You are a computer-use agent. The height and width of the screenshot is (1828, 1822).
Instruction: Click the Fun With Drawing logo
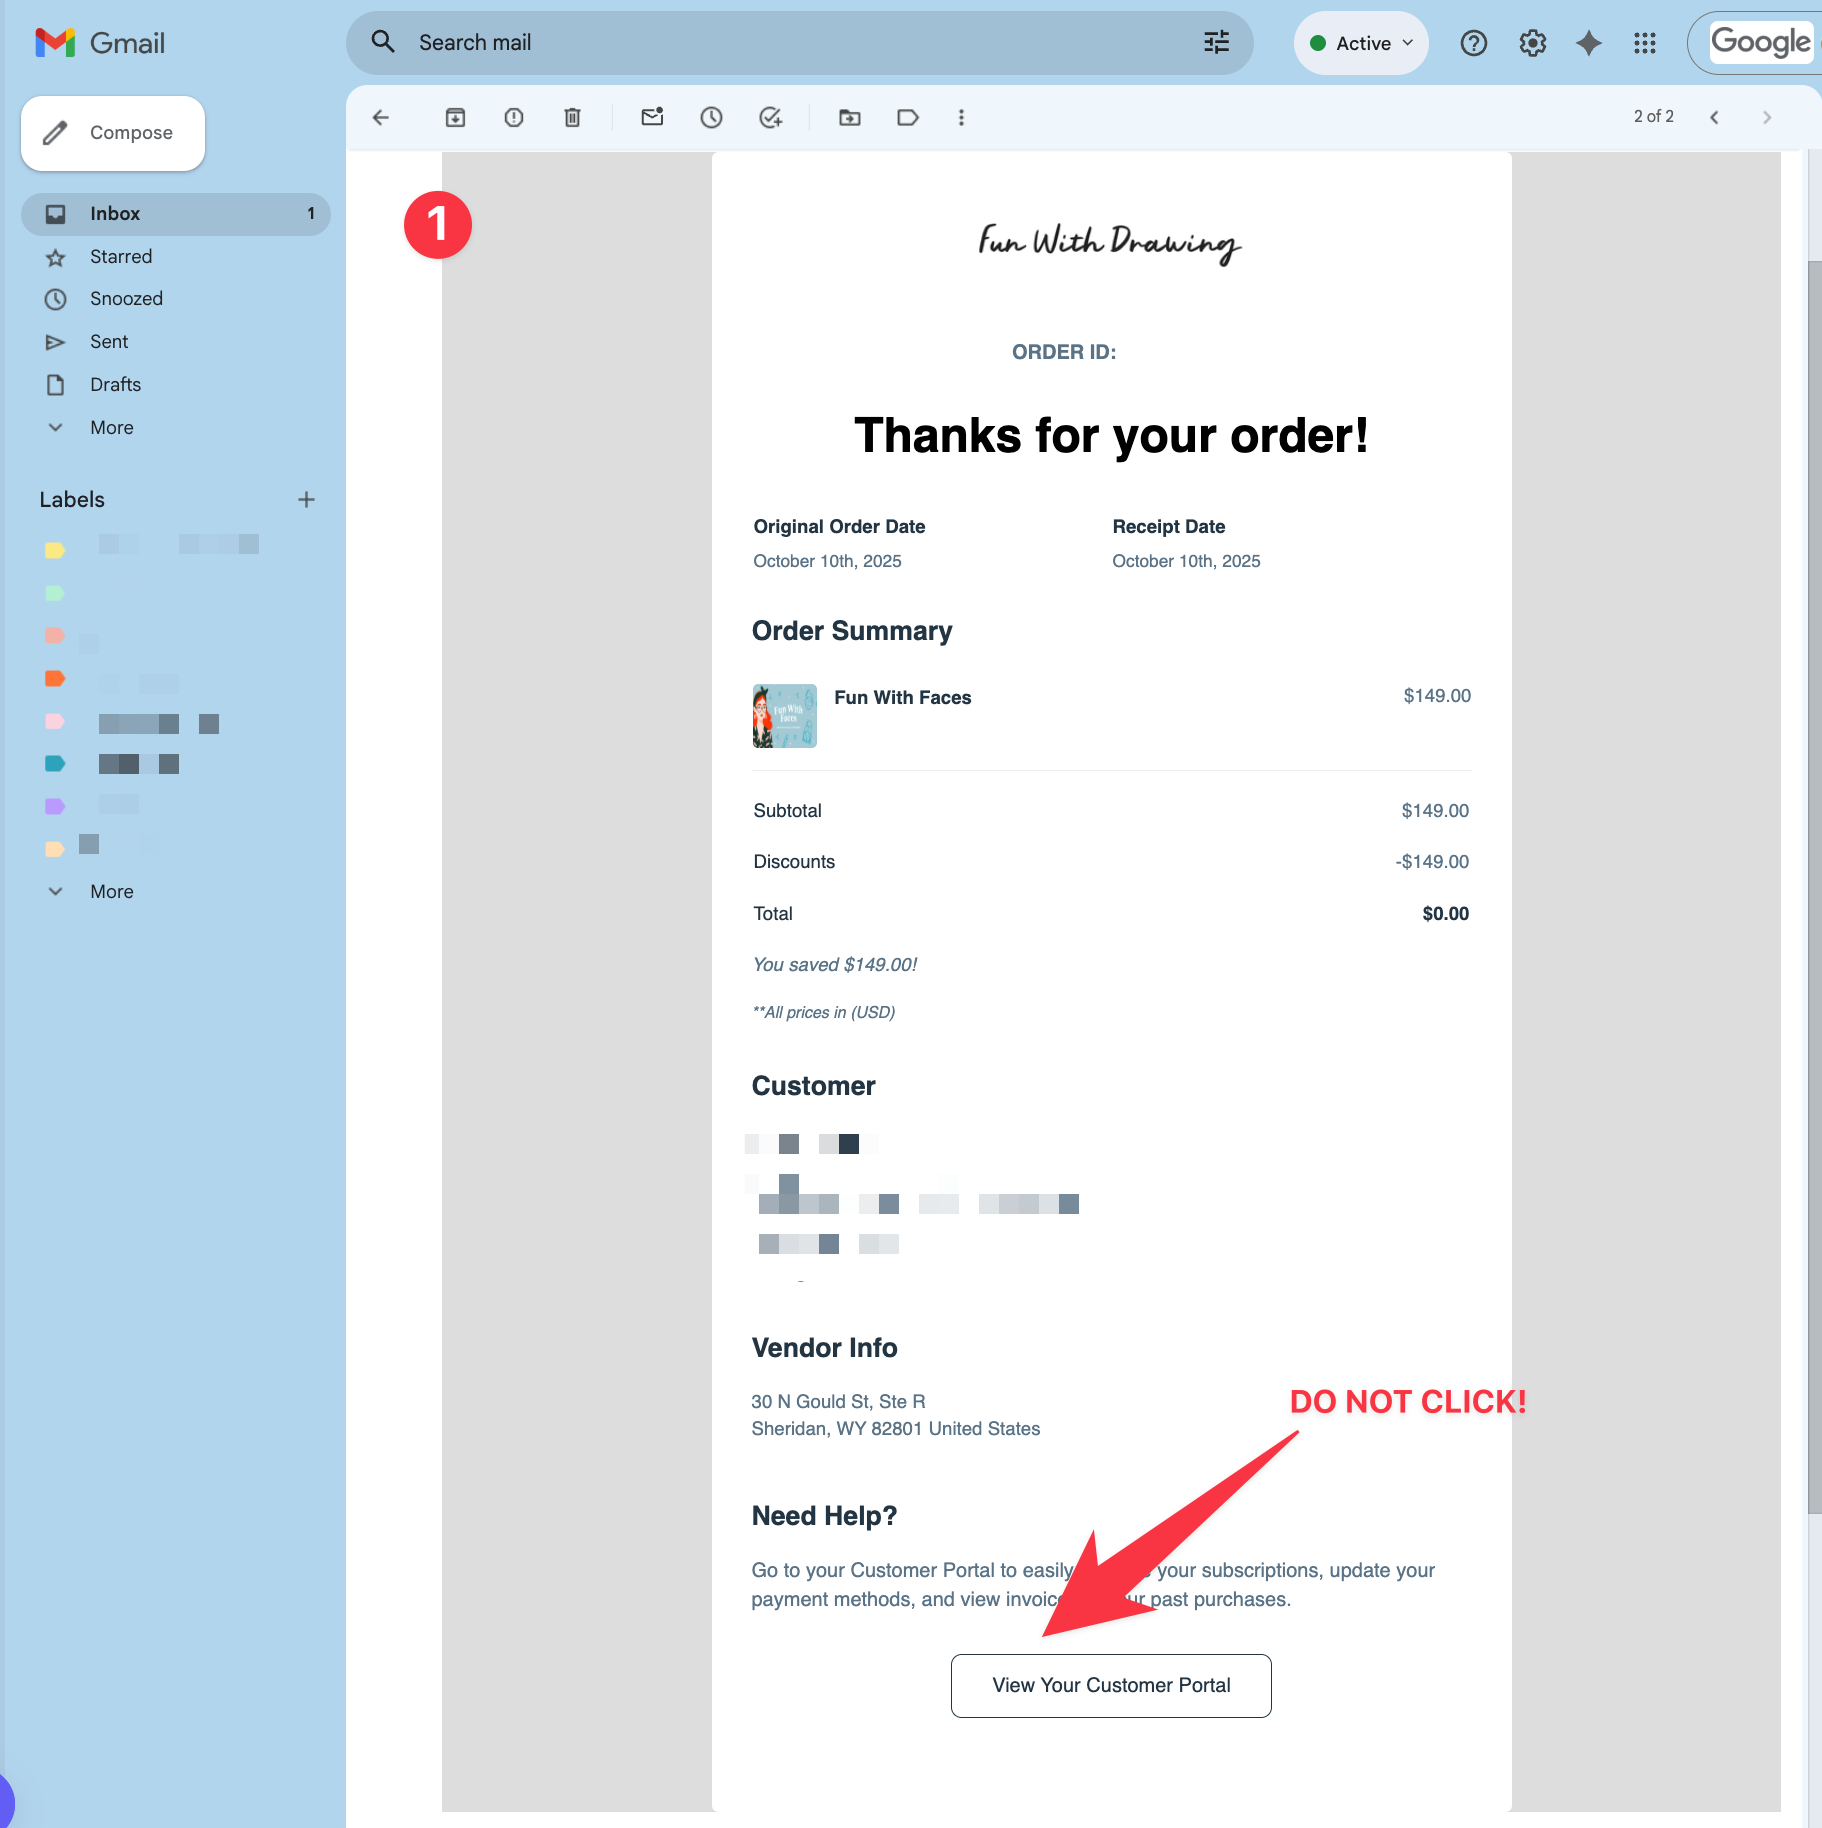(1110, 243)
